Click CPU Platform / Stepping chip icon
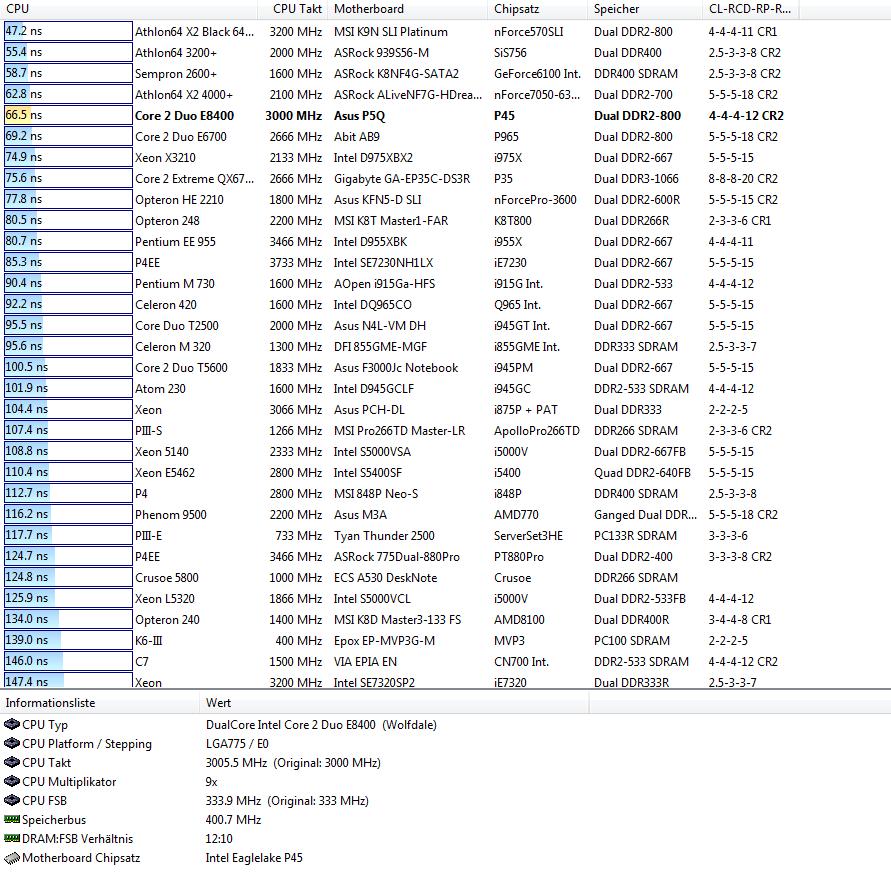Image resolution: width=891 pixels, height=874 pixels. (12, 744)
